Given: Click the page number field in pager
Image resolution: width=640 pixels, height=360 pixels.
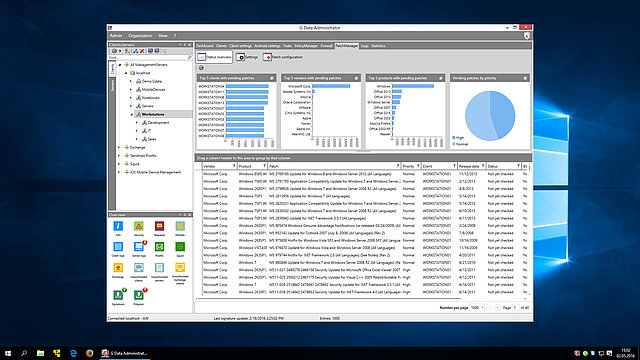Looking at the screenshot, I should click(516, 307).
